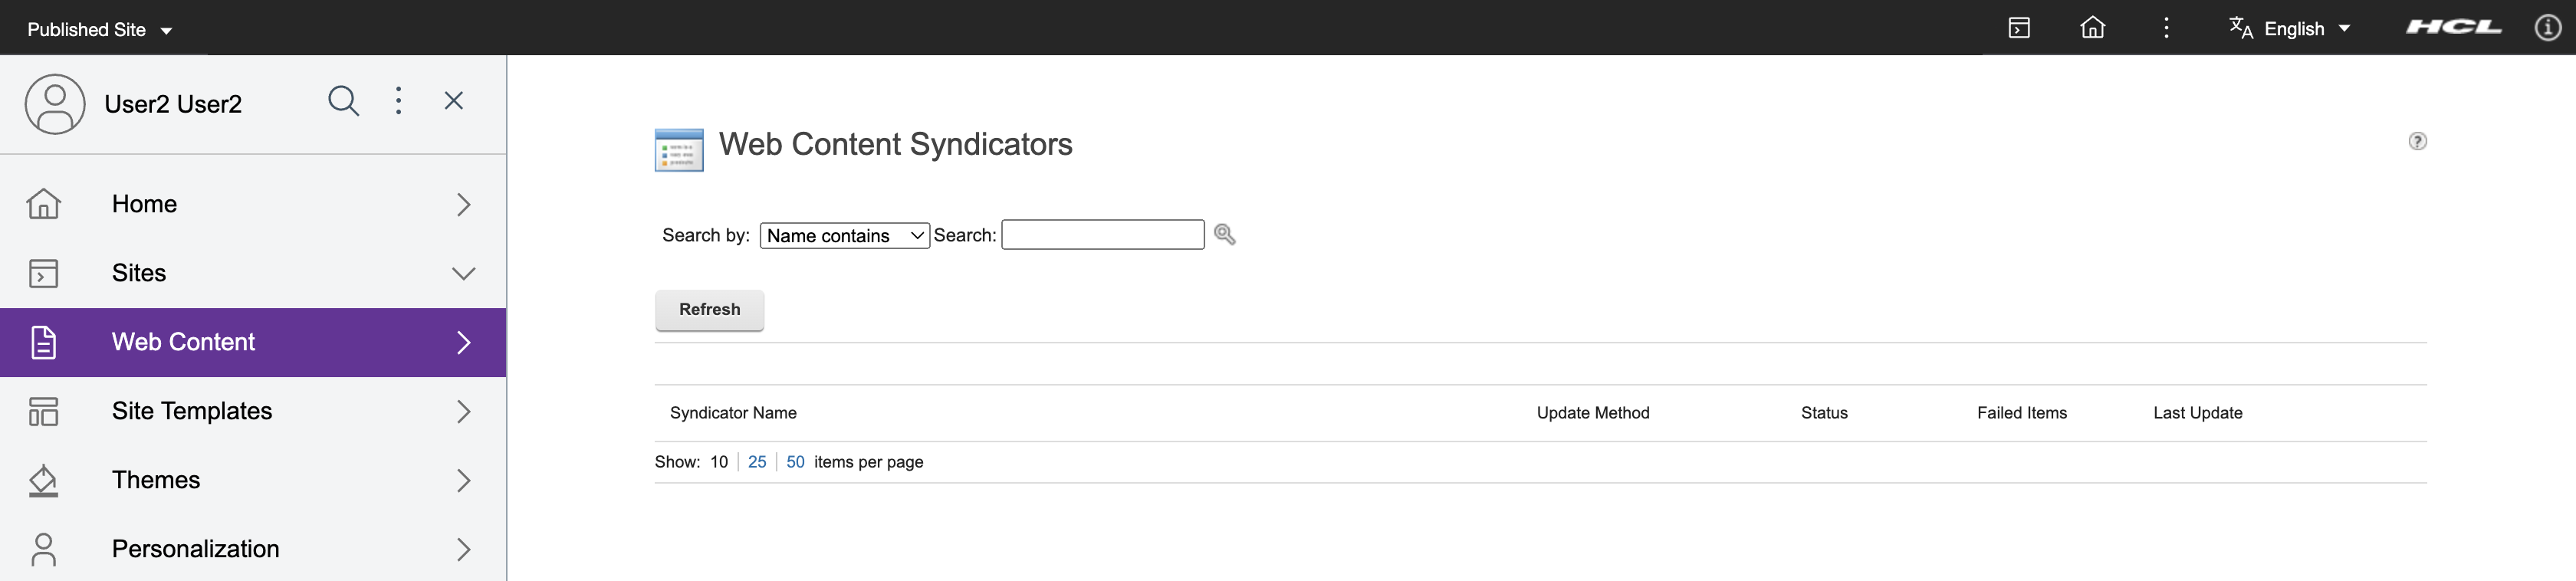This screenshot has width=2576, height=581.
Task: Click the magnifier icon to run the search
Action: tap(1226, 234)
